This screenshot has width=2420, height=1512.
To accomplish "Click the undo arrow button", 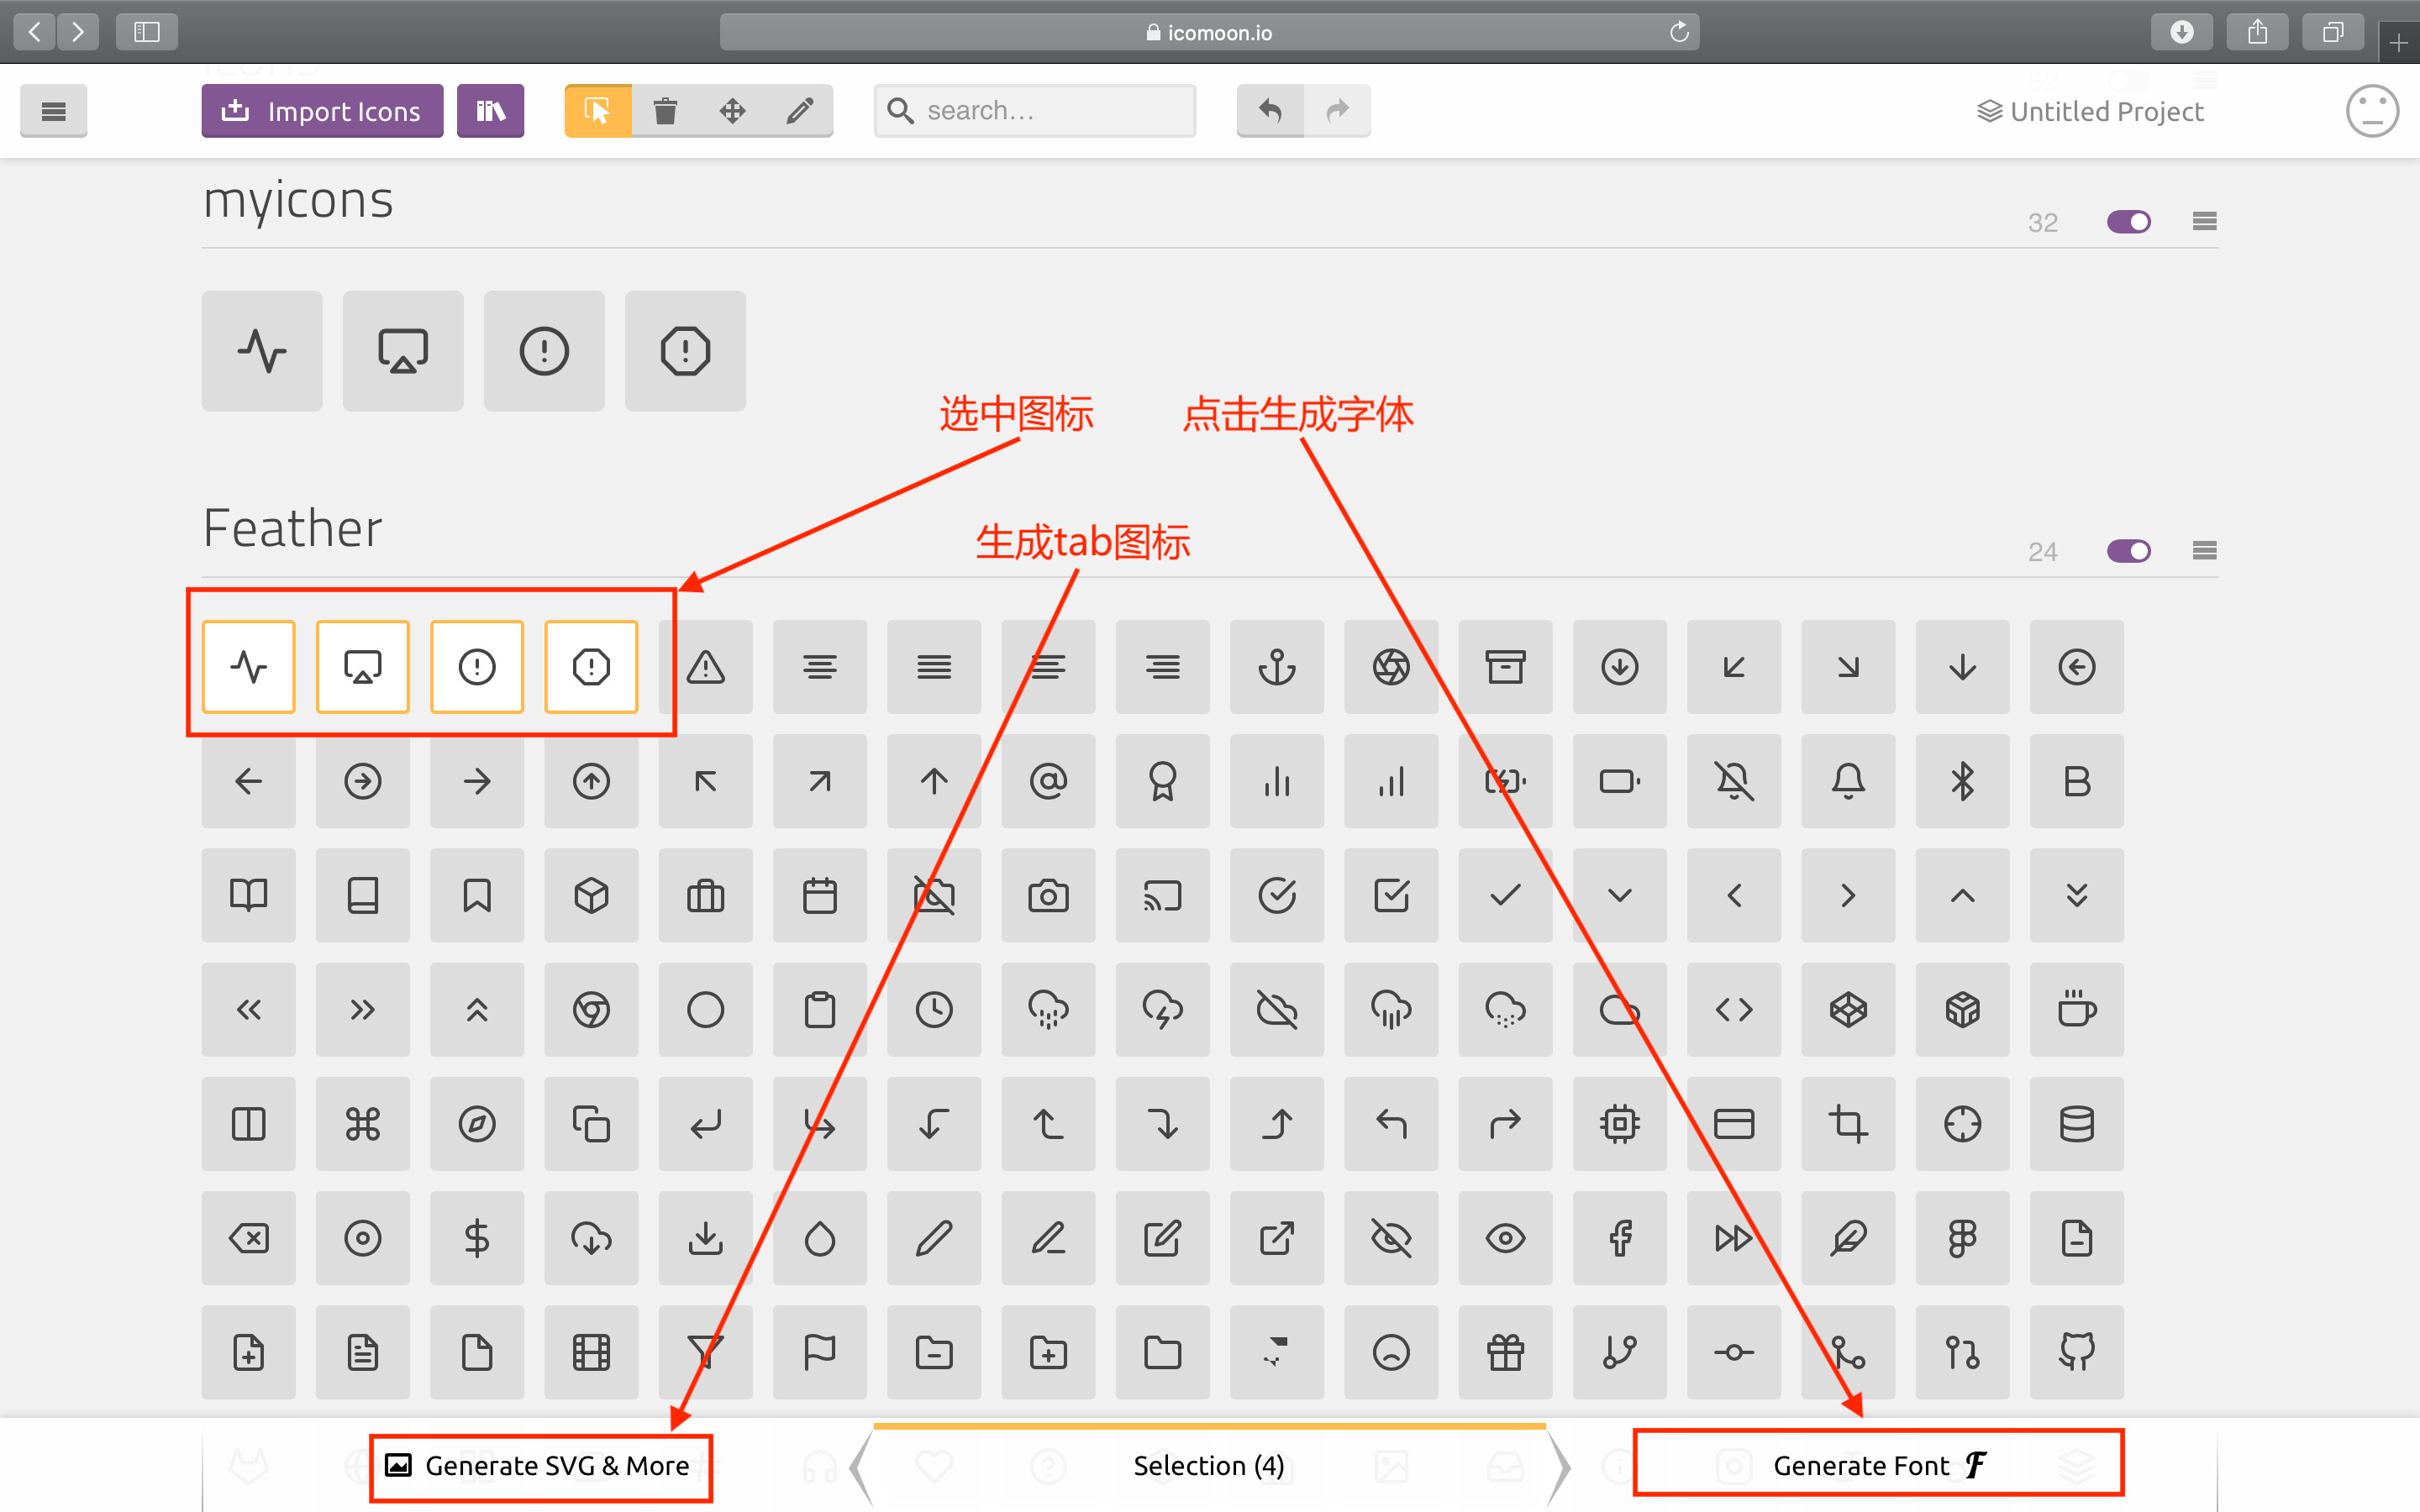I will pyautogui.click(x=1270, y=110).
